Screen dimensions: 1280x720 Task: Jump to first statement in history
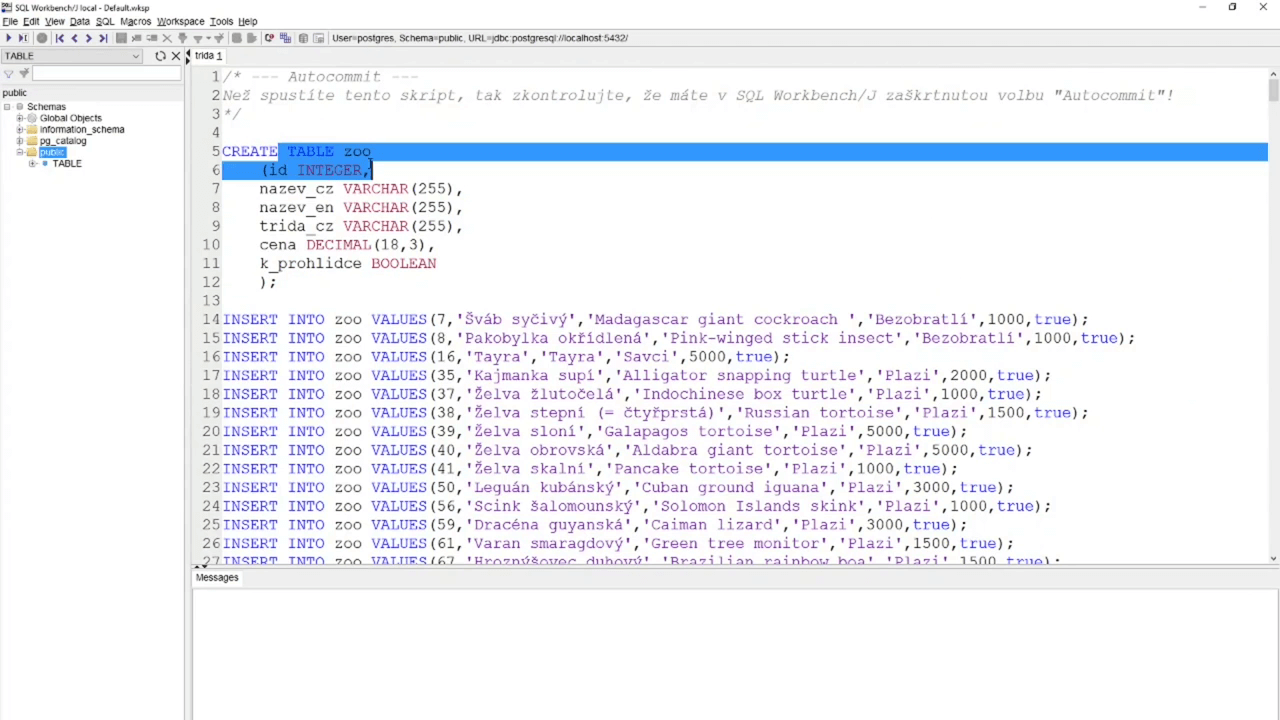coord(59,38)
